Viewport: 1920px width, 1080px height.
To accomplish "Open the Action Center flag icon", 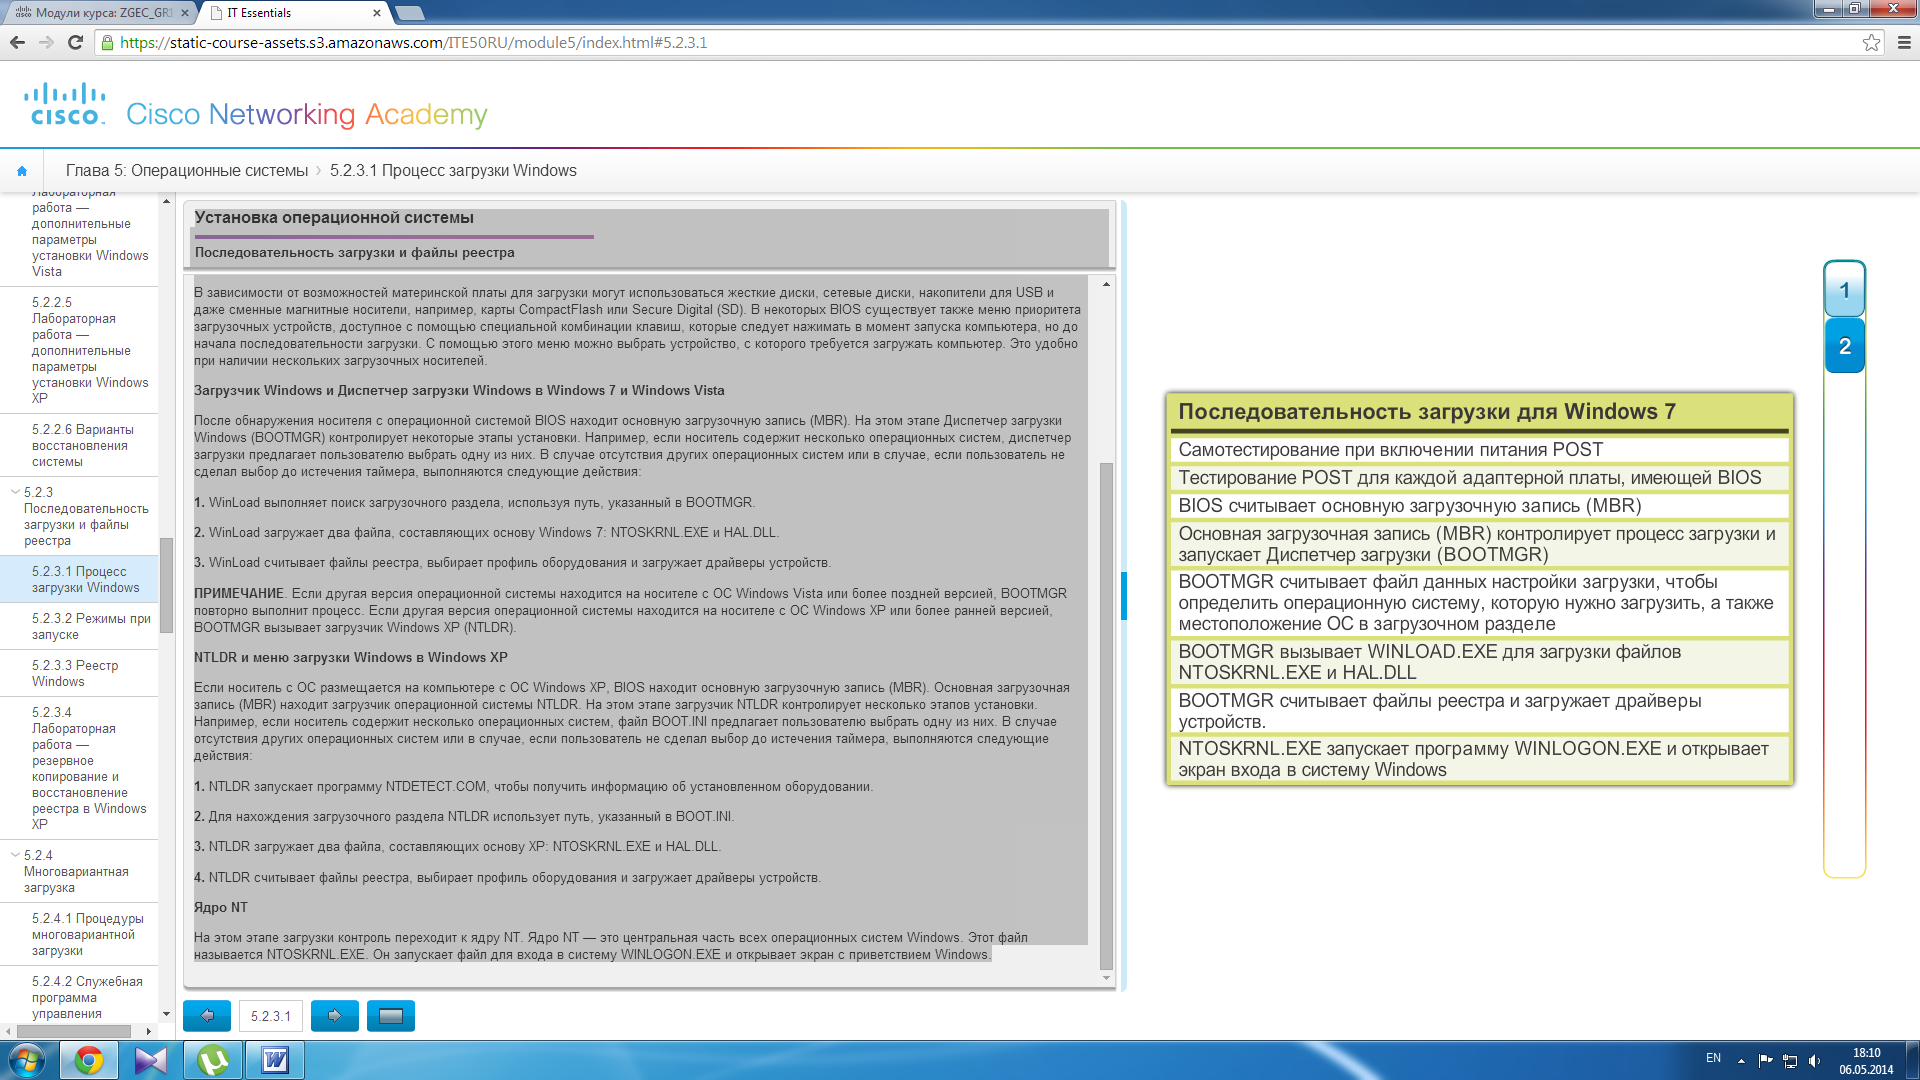I will [x=1765, y=1061].
